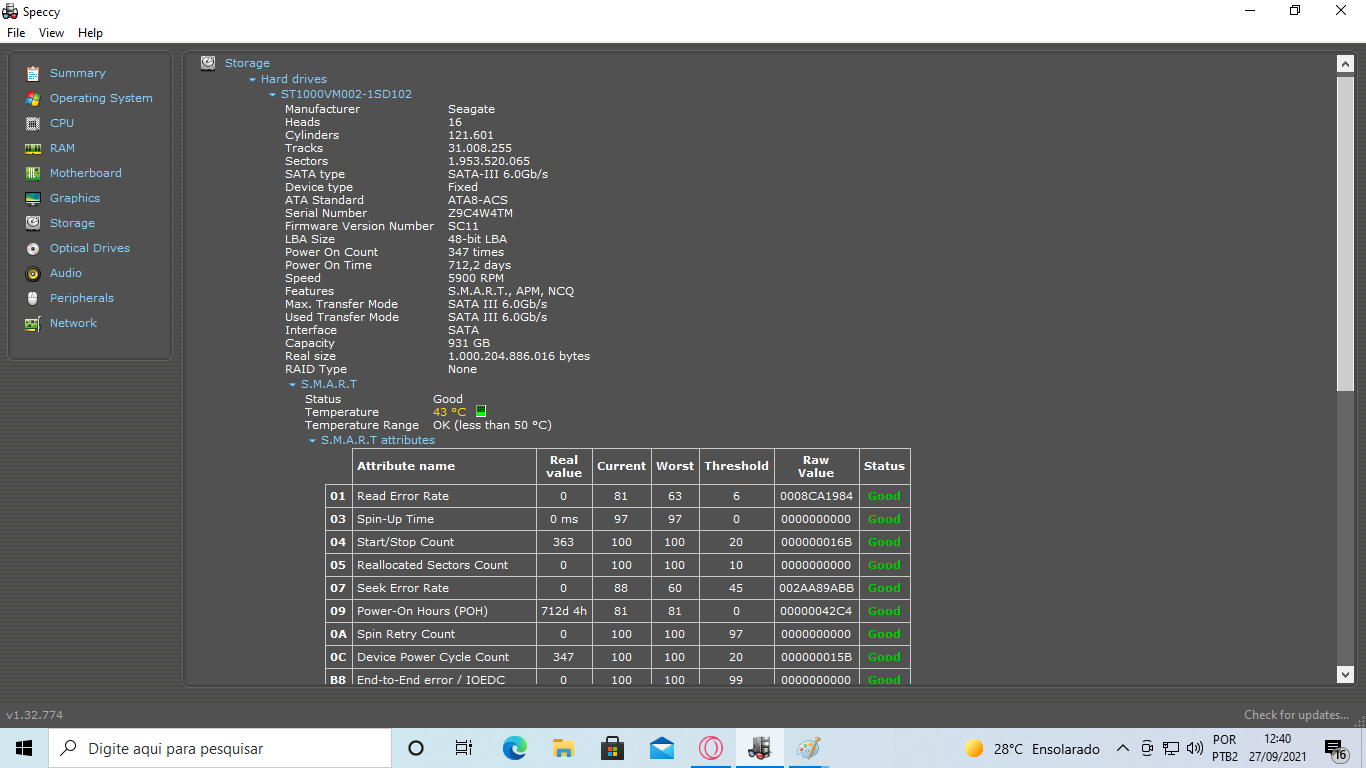This screenshot has height=768, width=1366.
Task: Click the Network icon in sidebar
Action: [x=33, y=323]
